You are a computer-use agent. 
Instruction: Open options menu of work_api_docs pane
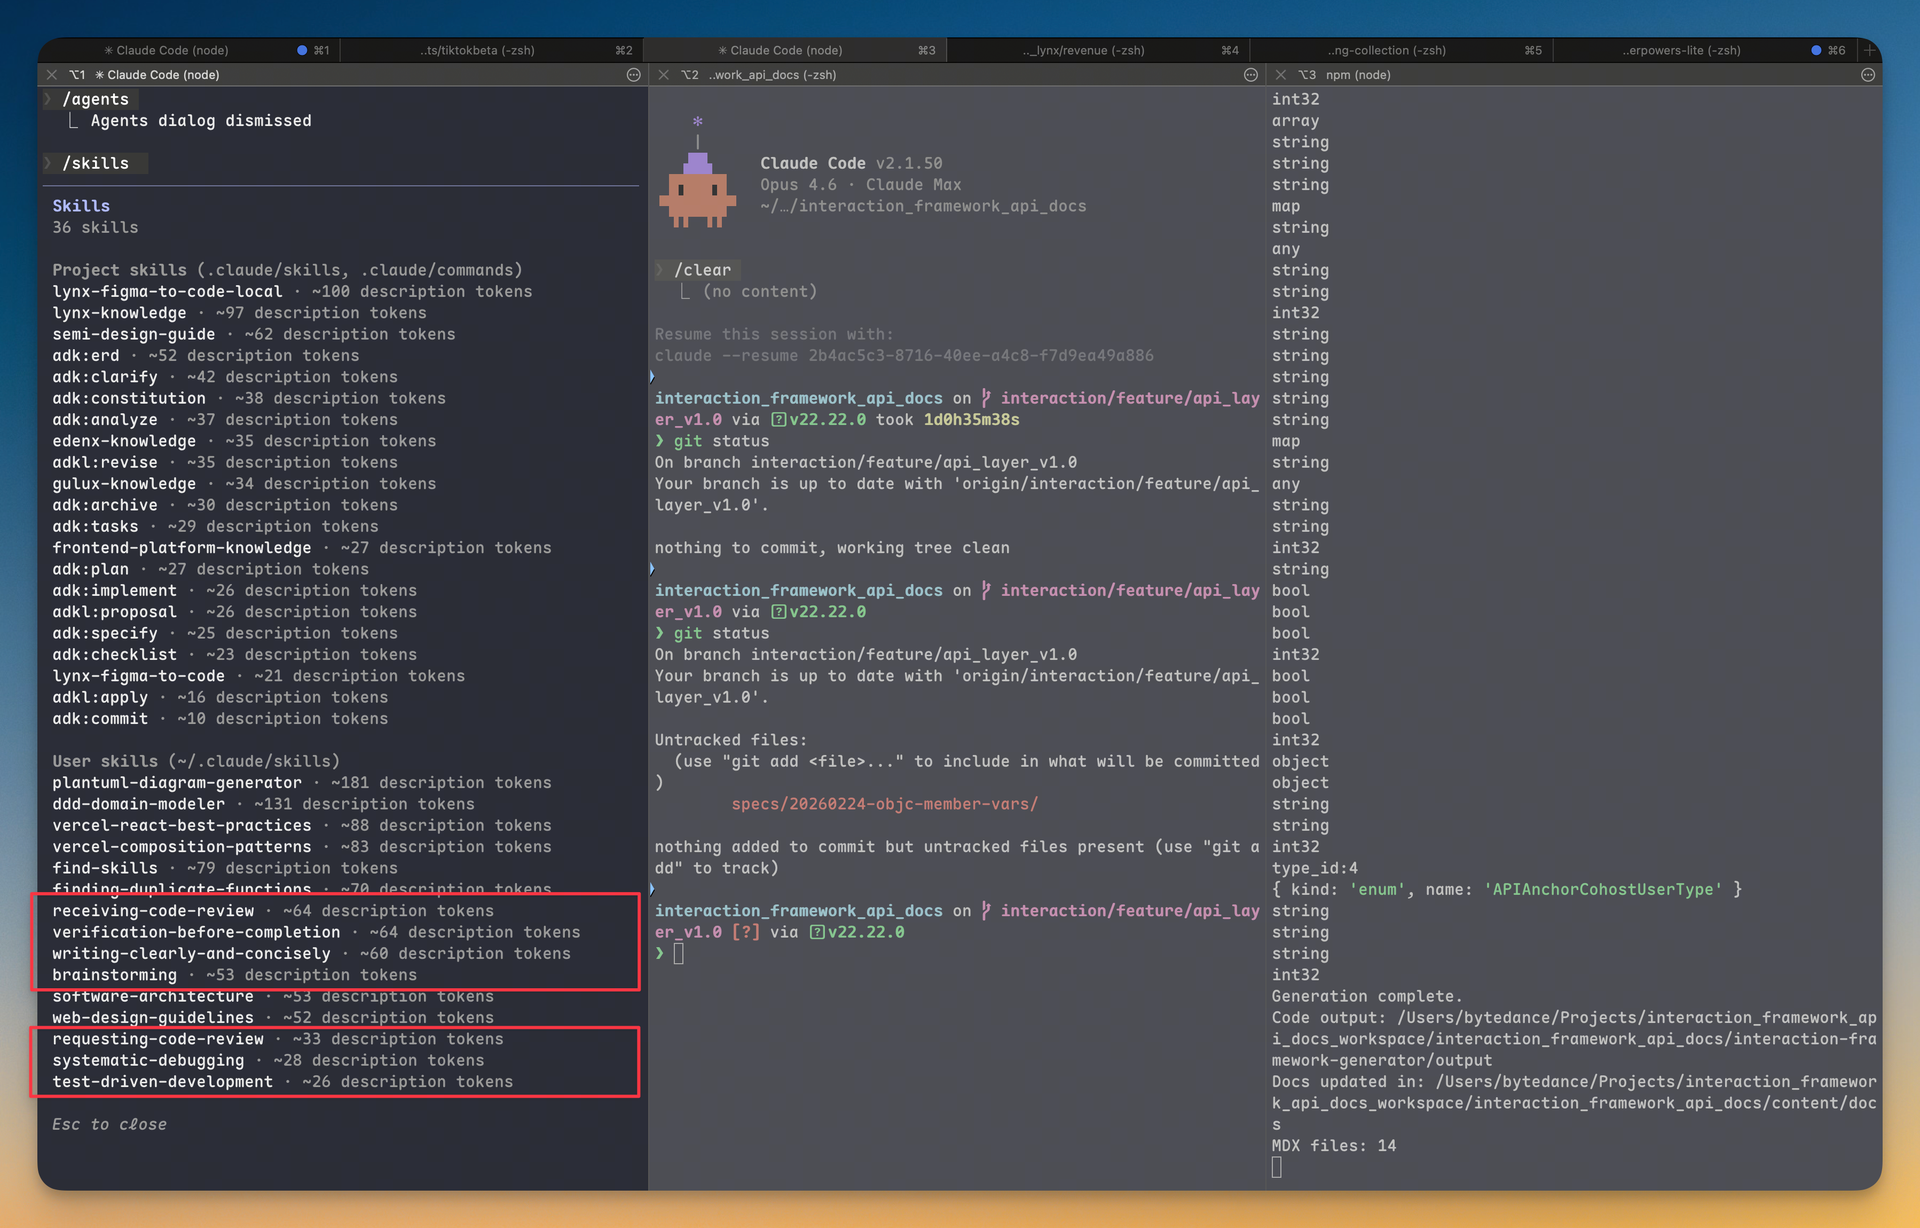pos(1250,75)
